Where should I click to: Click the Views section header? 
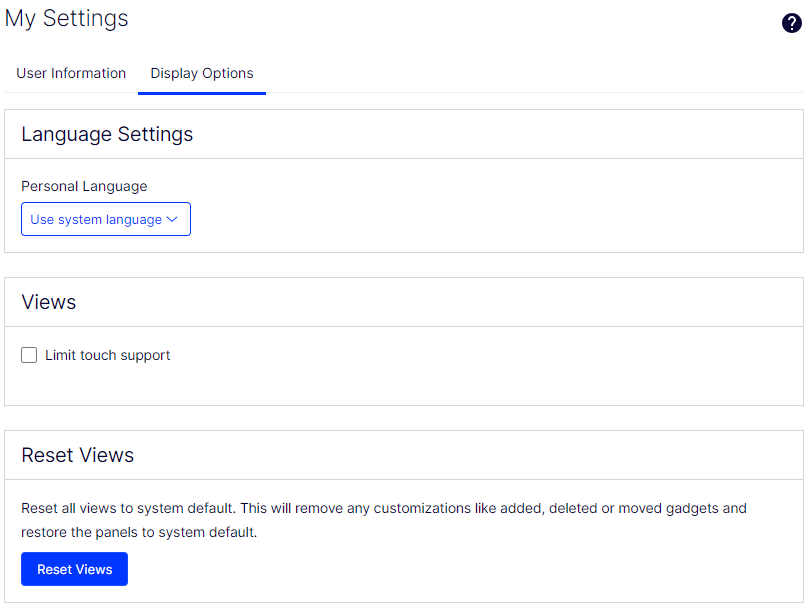coord(48,302)
